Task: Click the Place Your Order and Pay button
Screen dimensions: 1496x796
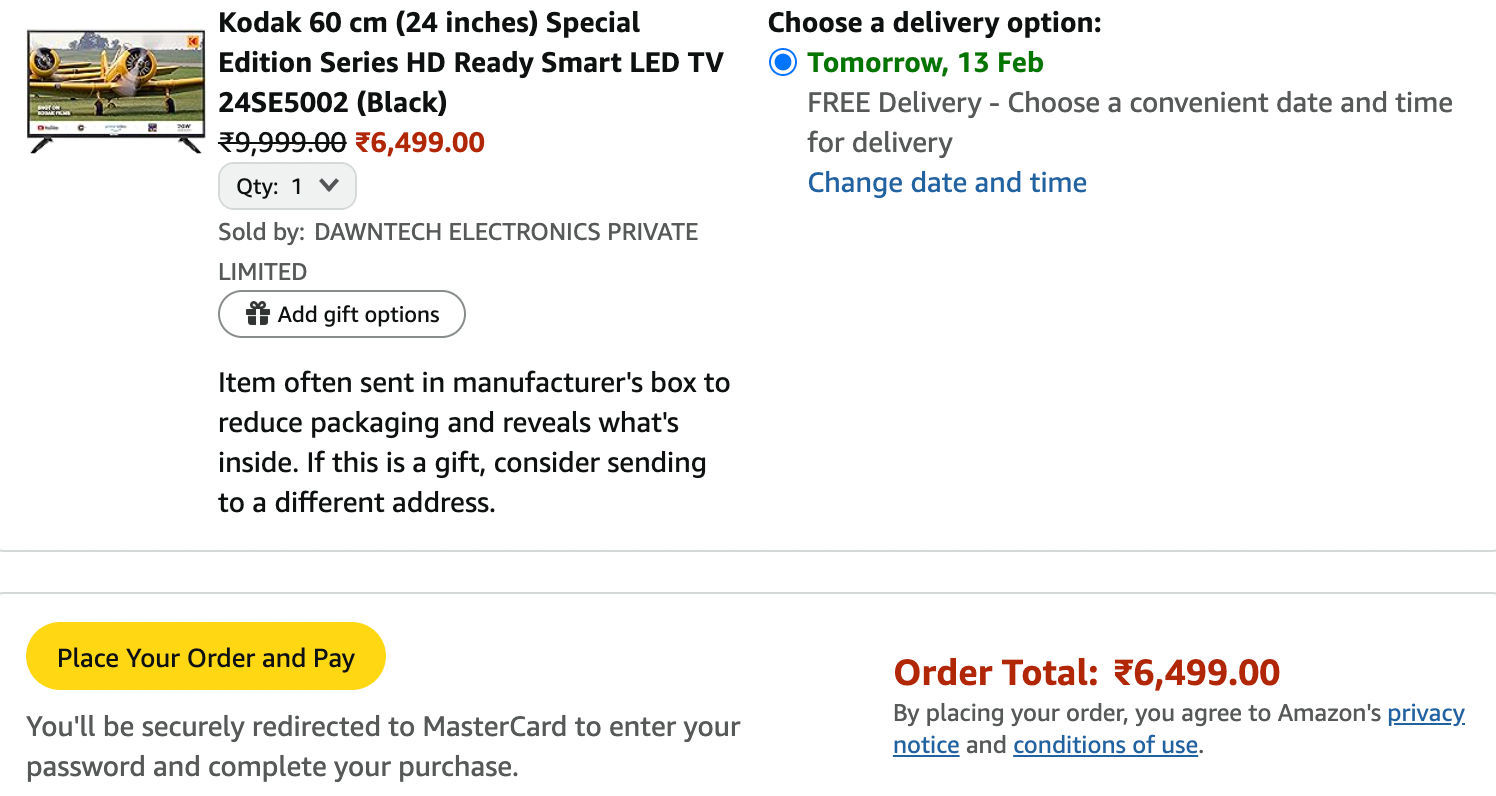Action: (206, 657)
